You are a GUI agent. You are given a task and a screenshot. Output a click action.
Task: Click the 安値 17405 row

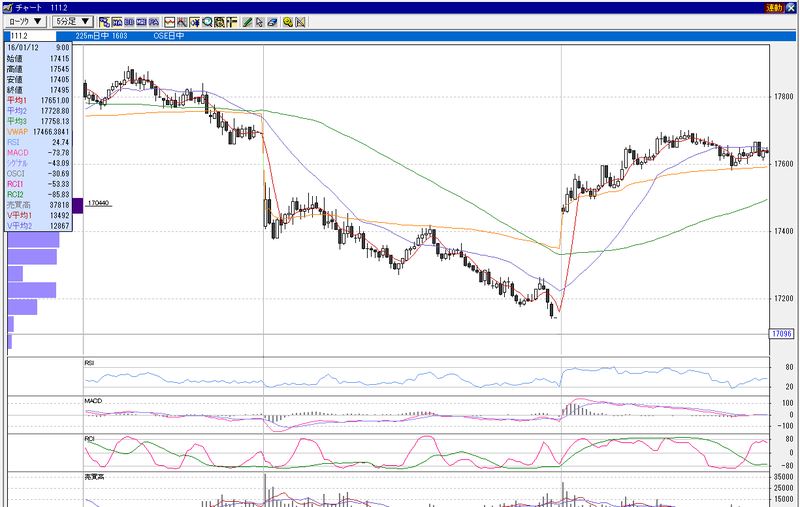coord(38,79)
